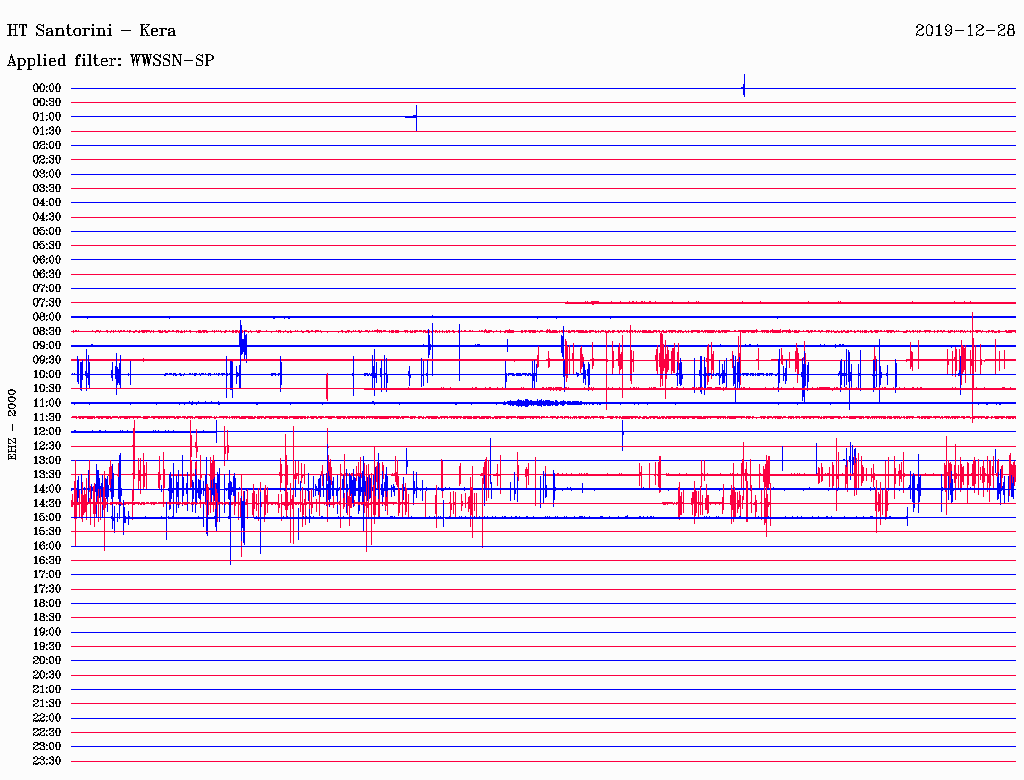Select the 04:00 time label

click(x=47, y=203)
